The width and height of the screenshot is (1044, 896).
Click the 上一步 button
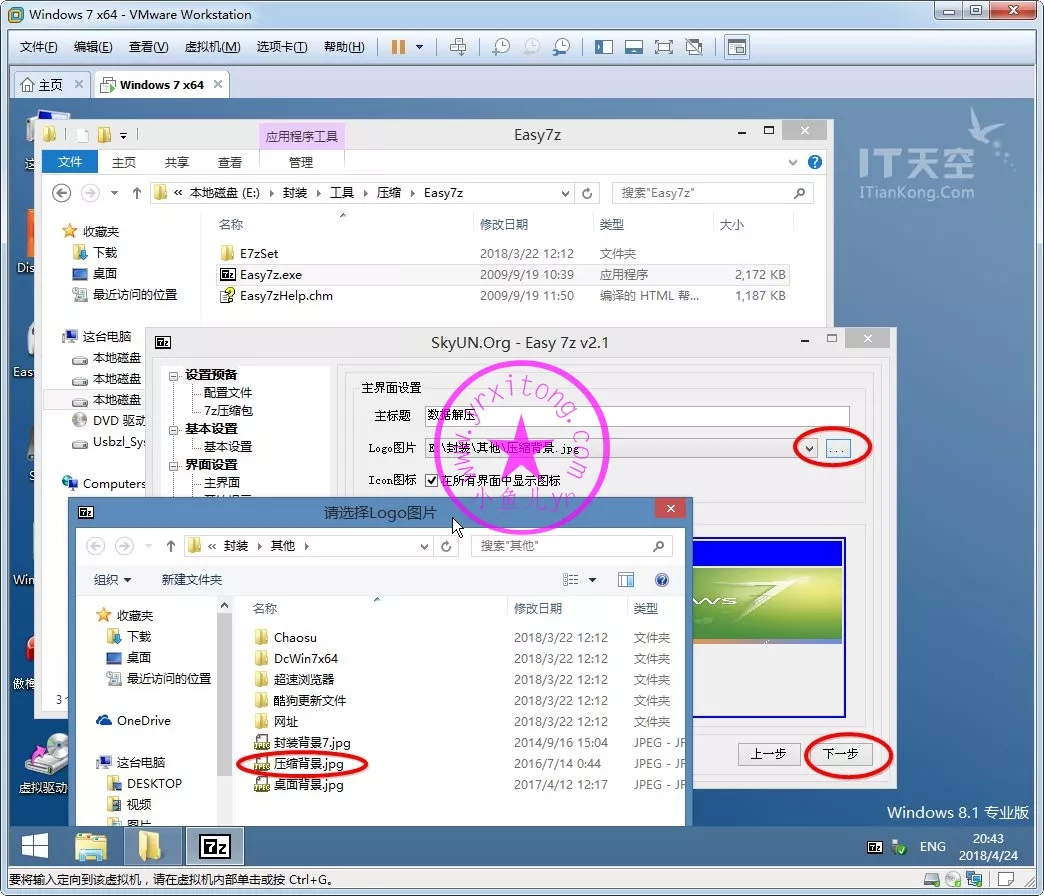point(768,754)
